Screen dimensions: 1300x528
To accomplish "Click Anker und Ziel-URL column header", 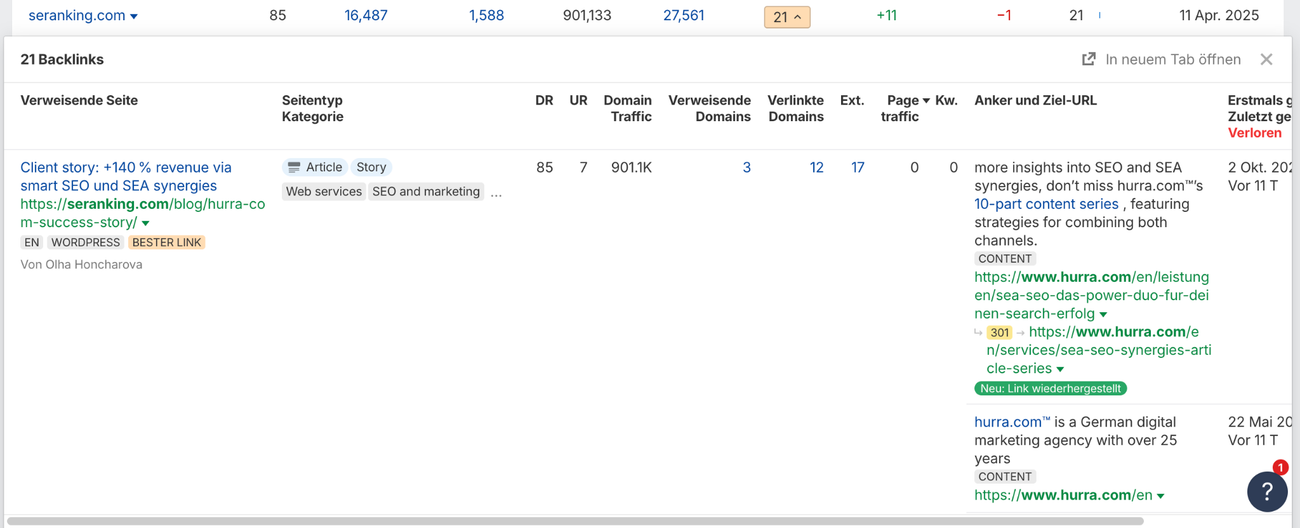I will pos(1035,100).
